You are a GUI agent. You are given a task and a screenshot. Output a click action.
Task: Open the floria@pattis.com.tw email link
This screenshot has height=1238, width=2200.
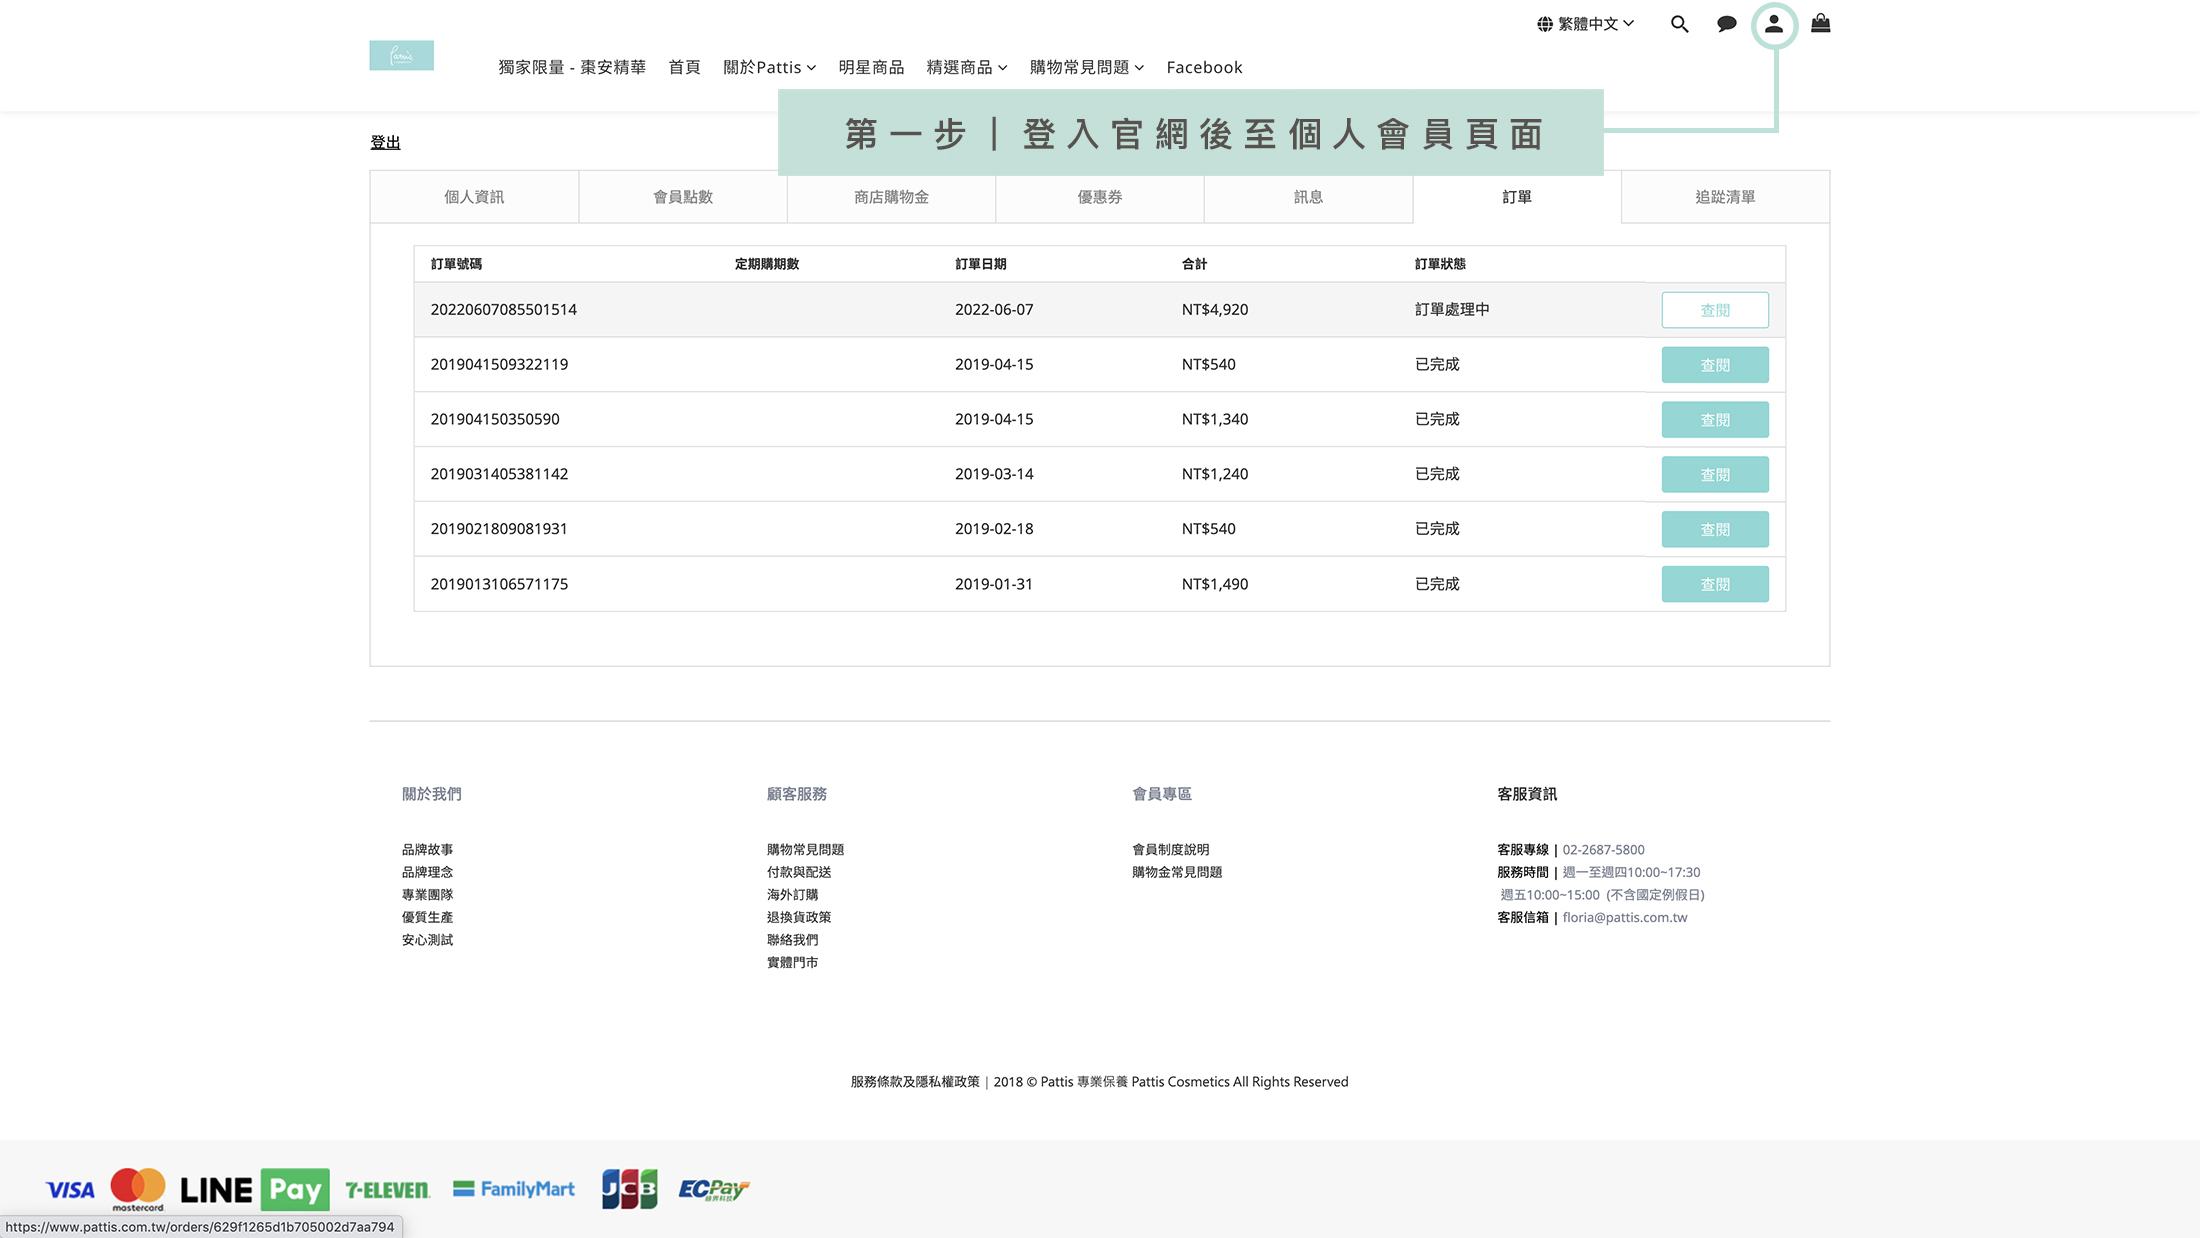pos(1624,917)
